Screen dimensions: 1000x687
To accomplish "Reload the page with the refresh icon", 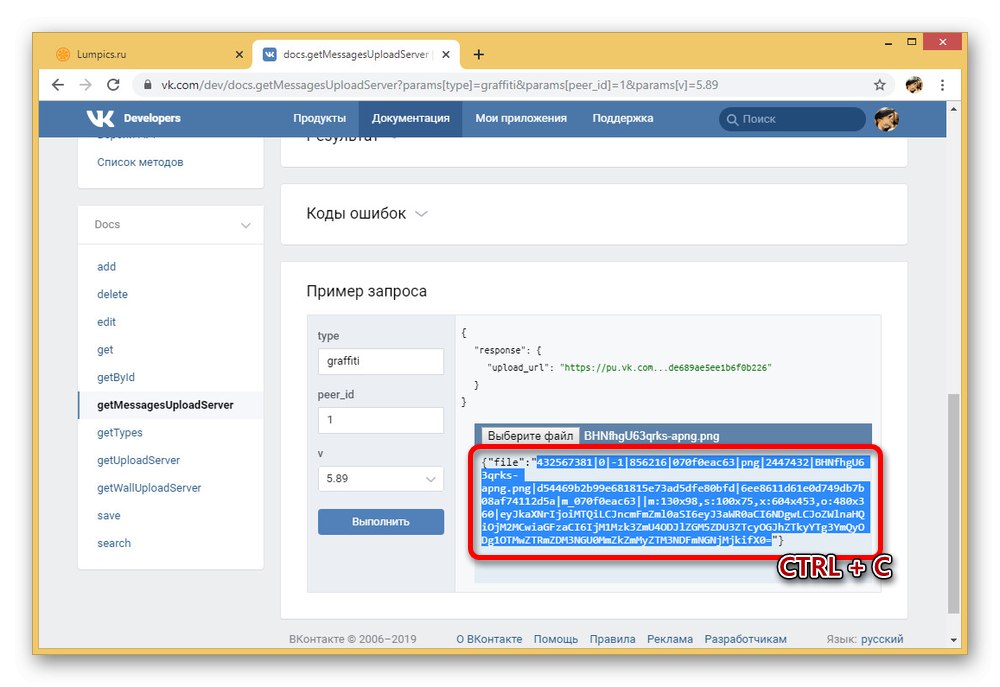I will [113, 85].
